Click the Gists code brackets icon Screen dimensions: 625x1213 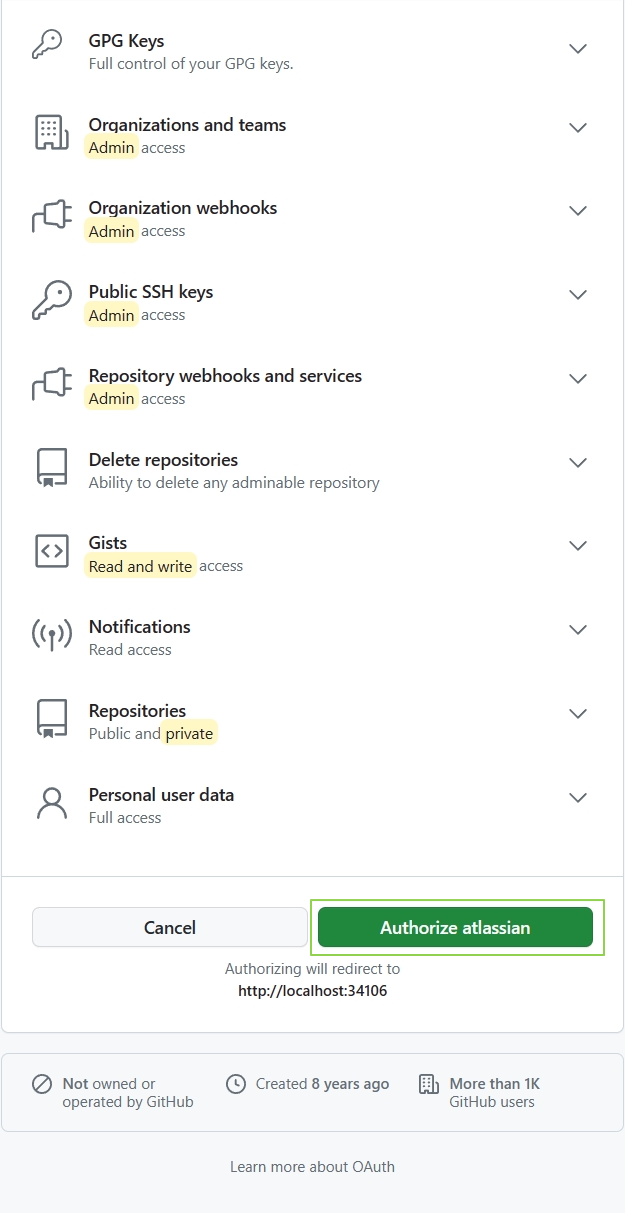pyautogui.click(x=51, y=552)
